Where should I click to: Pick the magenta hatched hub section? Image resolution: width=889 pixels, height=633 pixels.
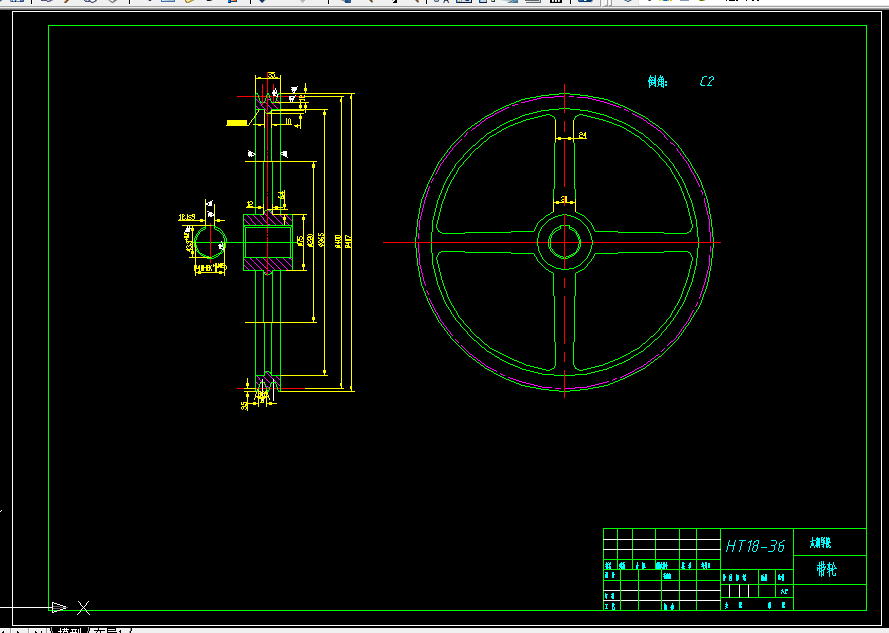(268, 220)
